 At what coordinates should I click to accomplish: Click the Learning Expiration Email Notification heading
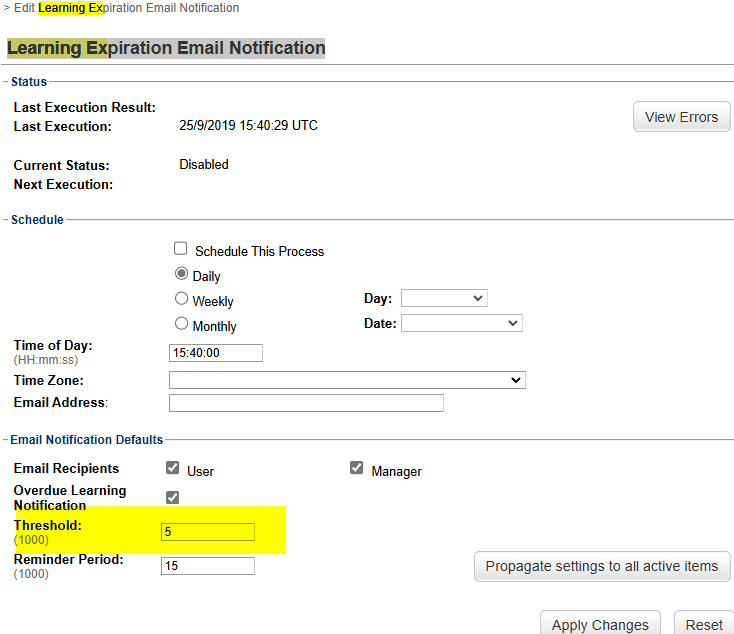pos(166,48)
